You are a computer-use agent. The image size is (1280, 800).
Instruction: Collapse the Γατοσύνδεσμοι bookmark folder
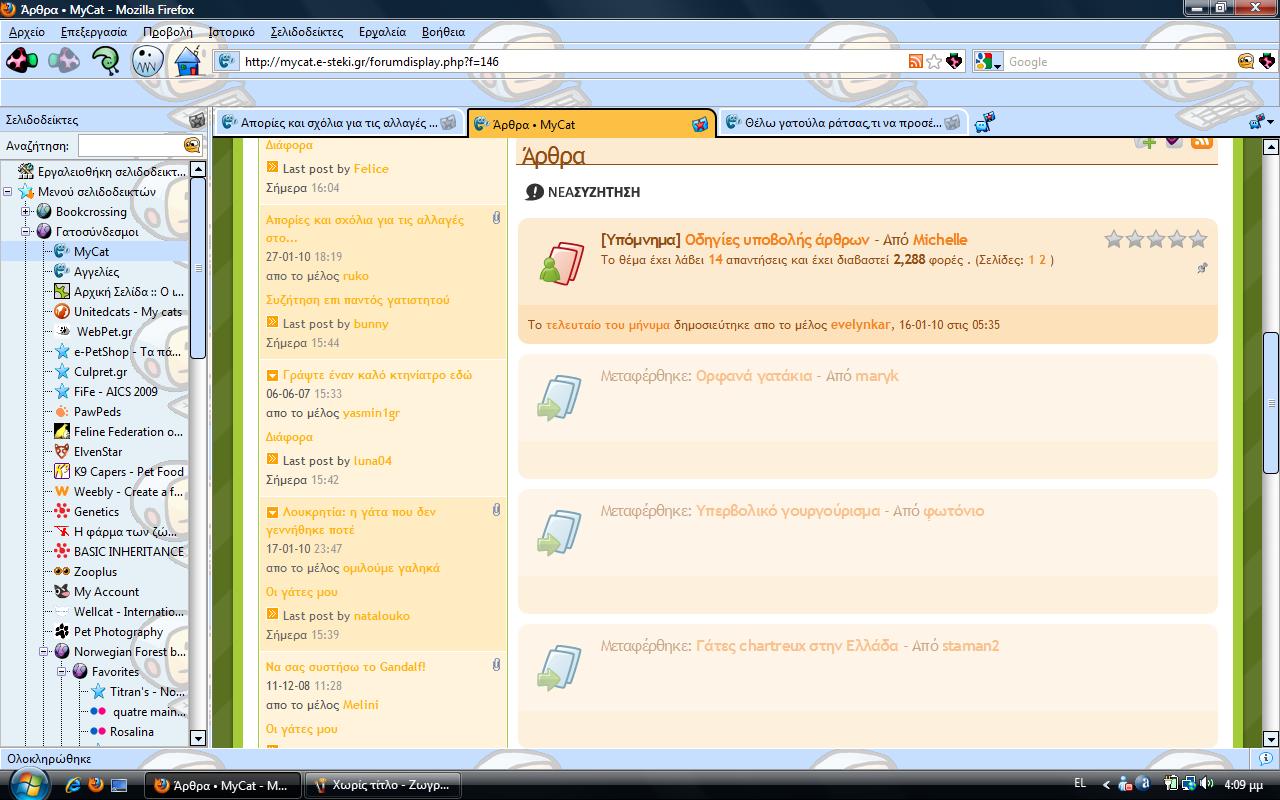[x=27, y=232]
